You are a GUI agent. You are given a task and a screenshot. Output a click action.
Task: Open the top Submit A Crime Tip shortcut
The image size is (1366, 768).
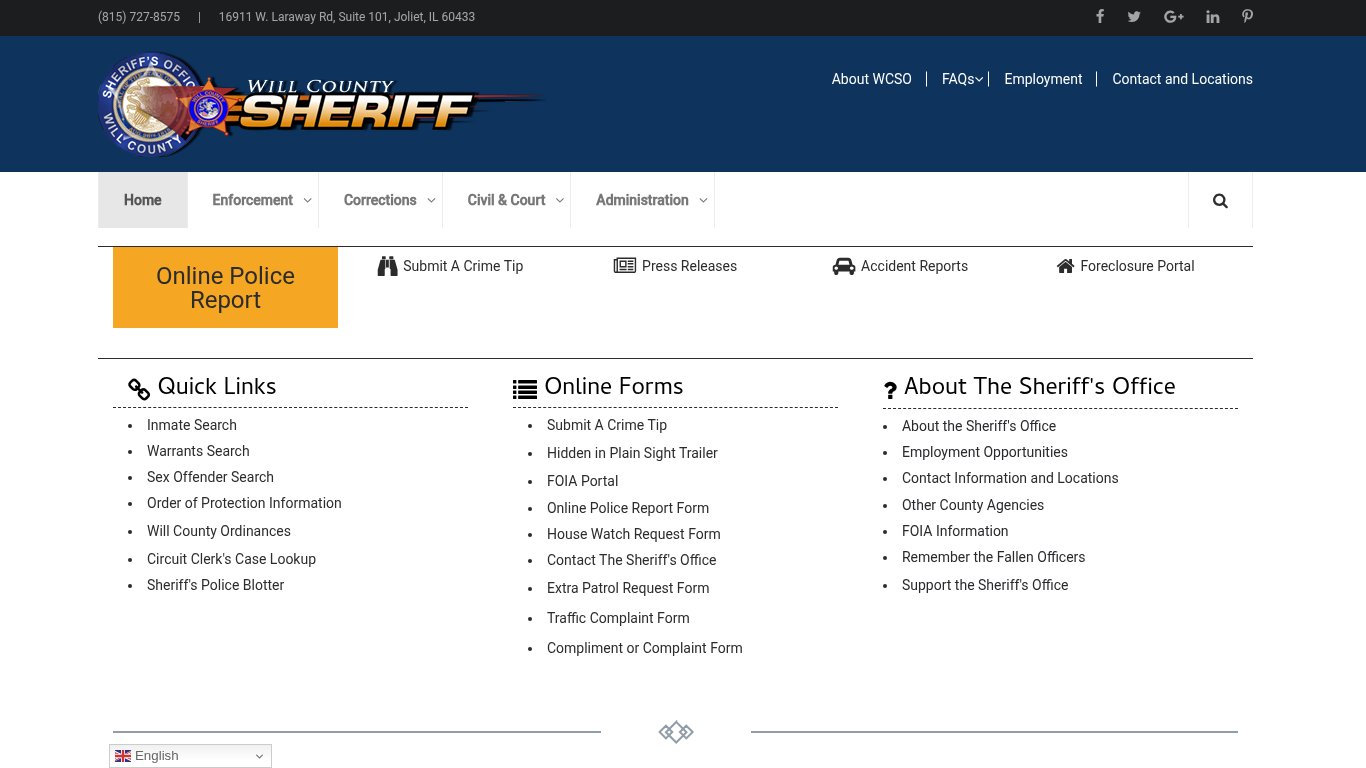pos(463,266)
